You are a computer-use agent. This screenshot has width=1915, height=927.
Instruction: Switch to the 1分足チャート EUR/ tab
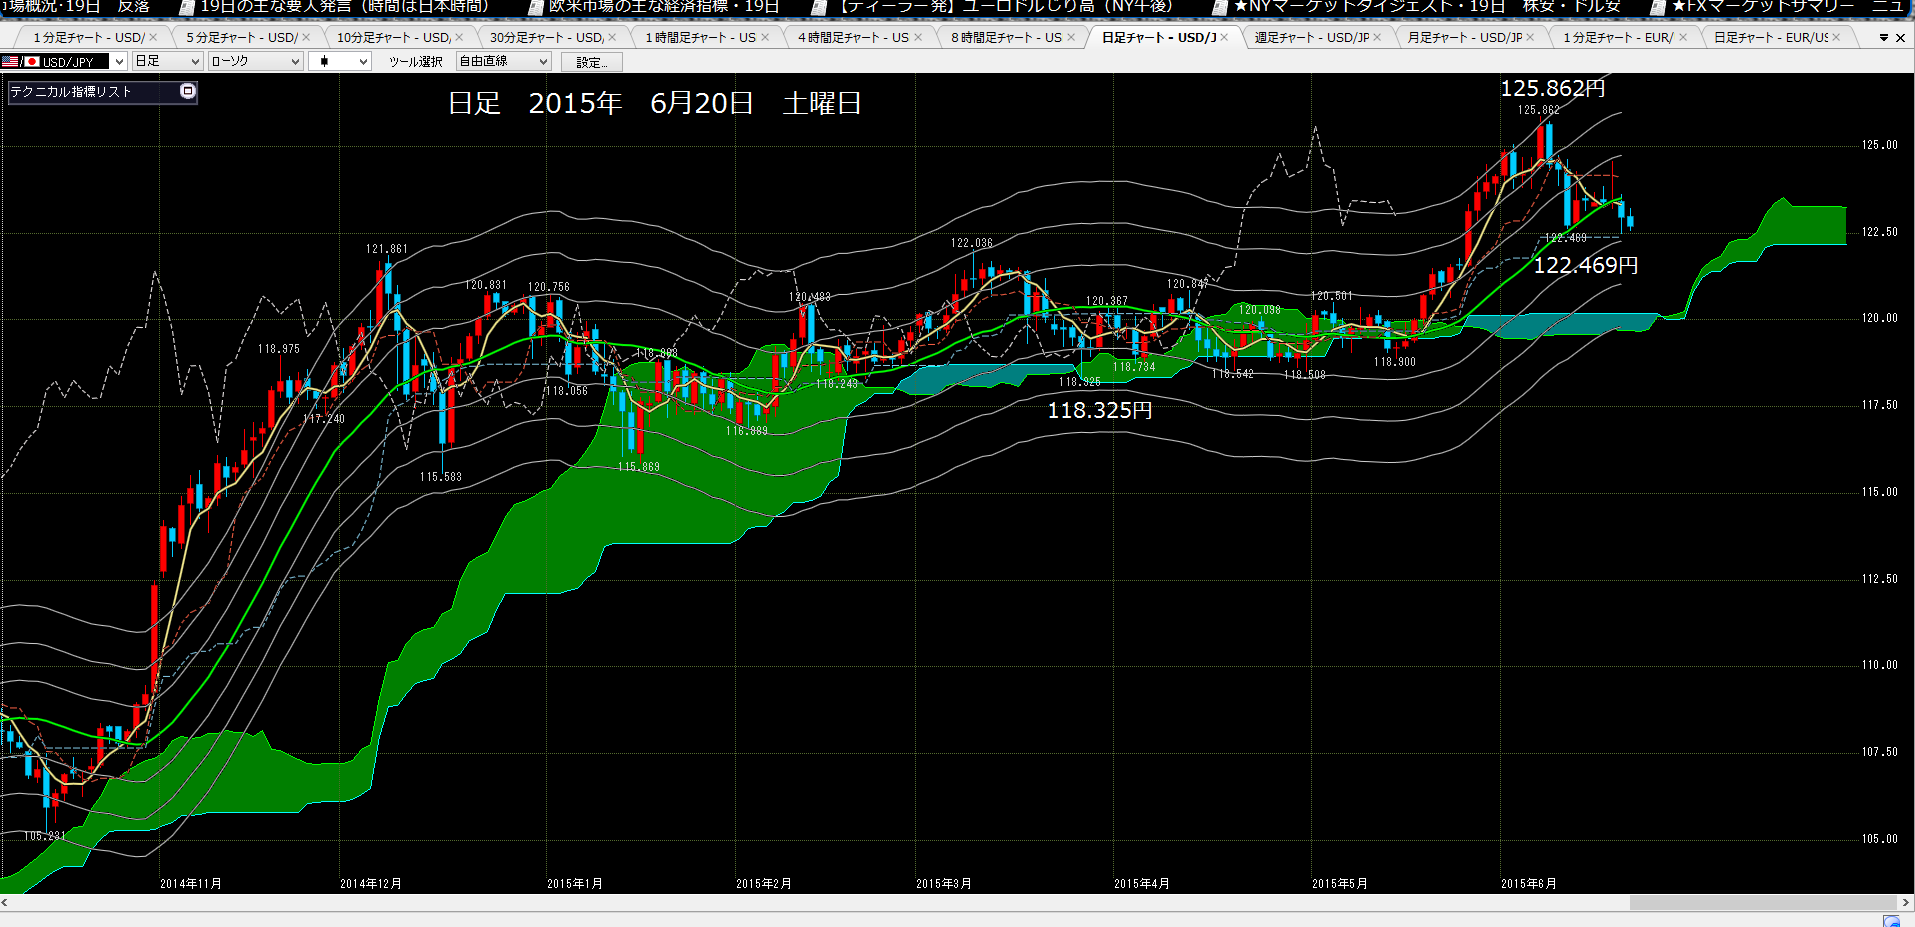click(1618, 37)
